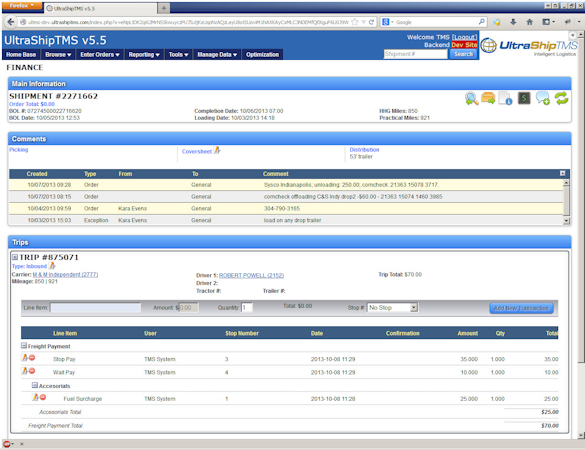Image resolution: width=585 pixels, height=450 pixels.
Task: Click the edit pencil icon beside Coversheet
Action: (217, 150)
